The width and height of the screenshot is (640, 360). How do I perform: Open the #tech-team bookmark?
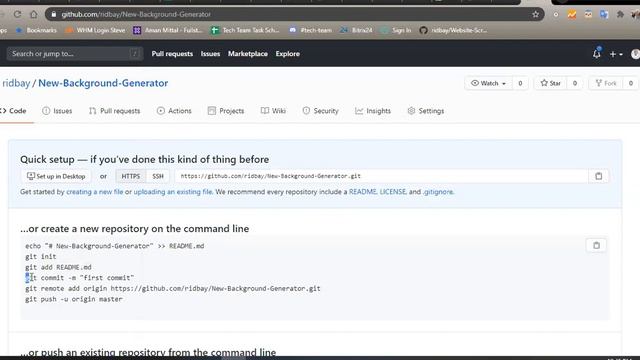pyautogui.click(x=310, y=30)
